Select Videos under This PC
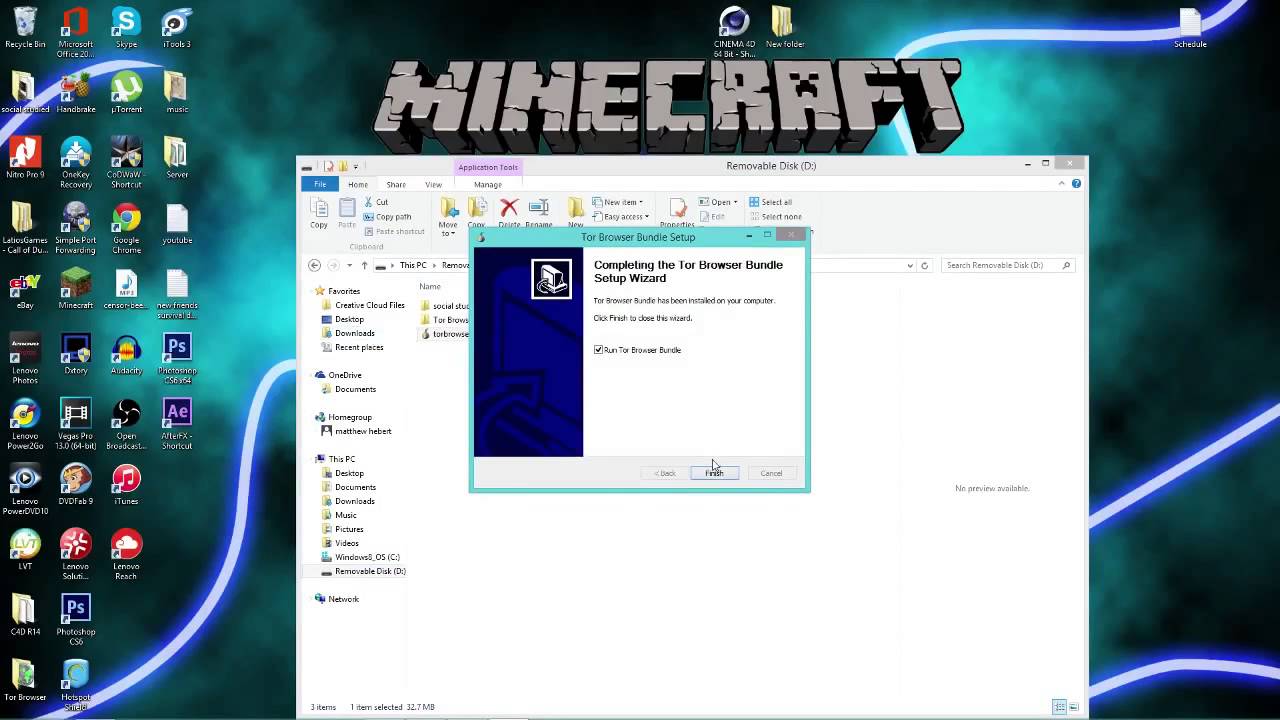Screen dimensions: 1280x720 pyautogui.click(x=340, y=543)
